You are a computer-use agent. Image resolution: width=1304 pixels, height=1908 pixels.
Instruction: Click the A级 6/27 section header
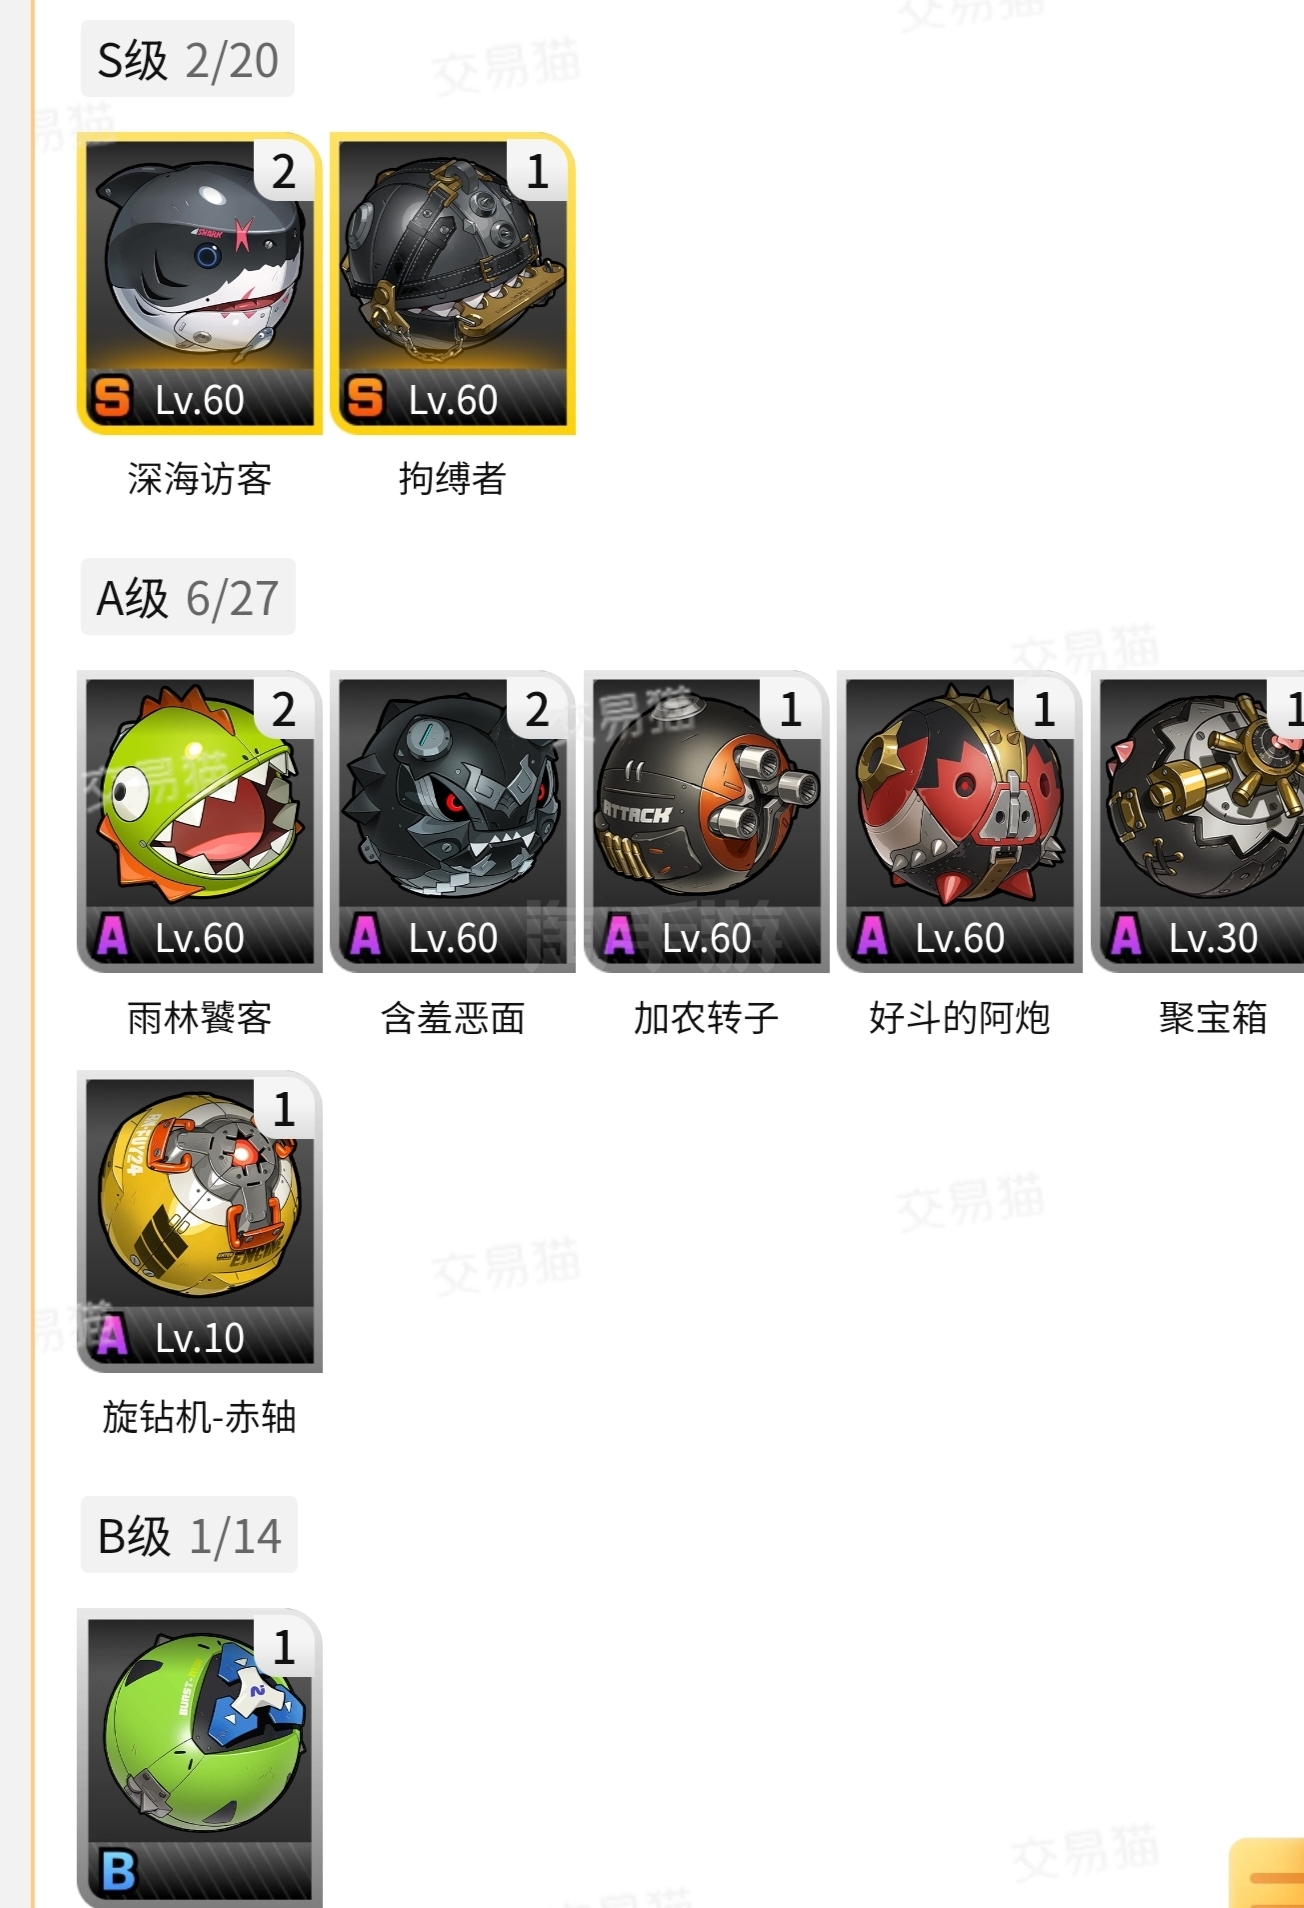(x=188, y=597)
